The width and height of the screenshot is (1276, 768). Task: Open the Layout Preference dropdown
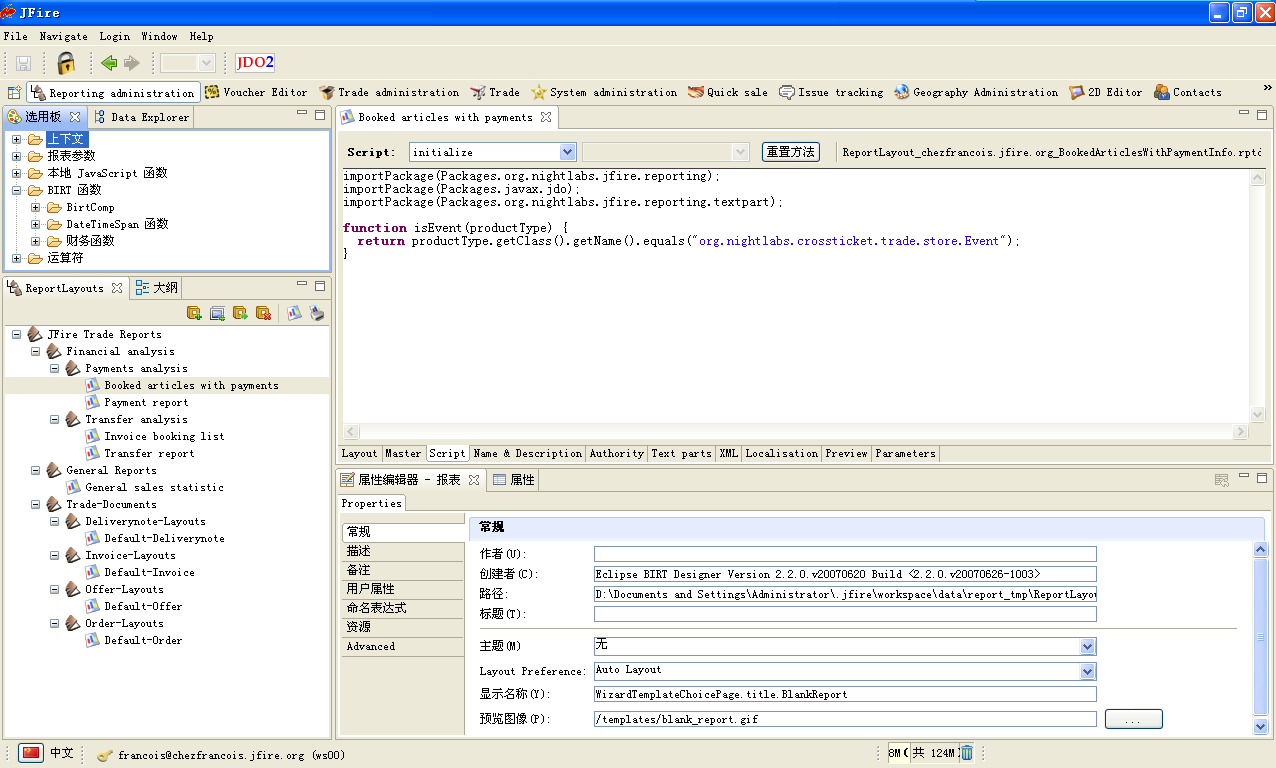coord(1088,671)
